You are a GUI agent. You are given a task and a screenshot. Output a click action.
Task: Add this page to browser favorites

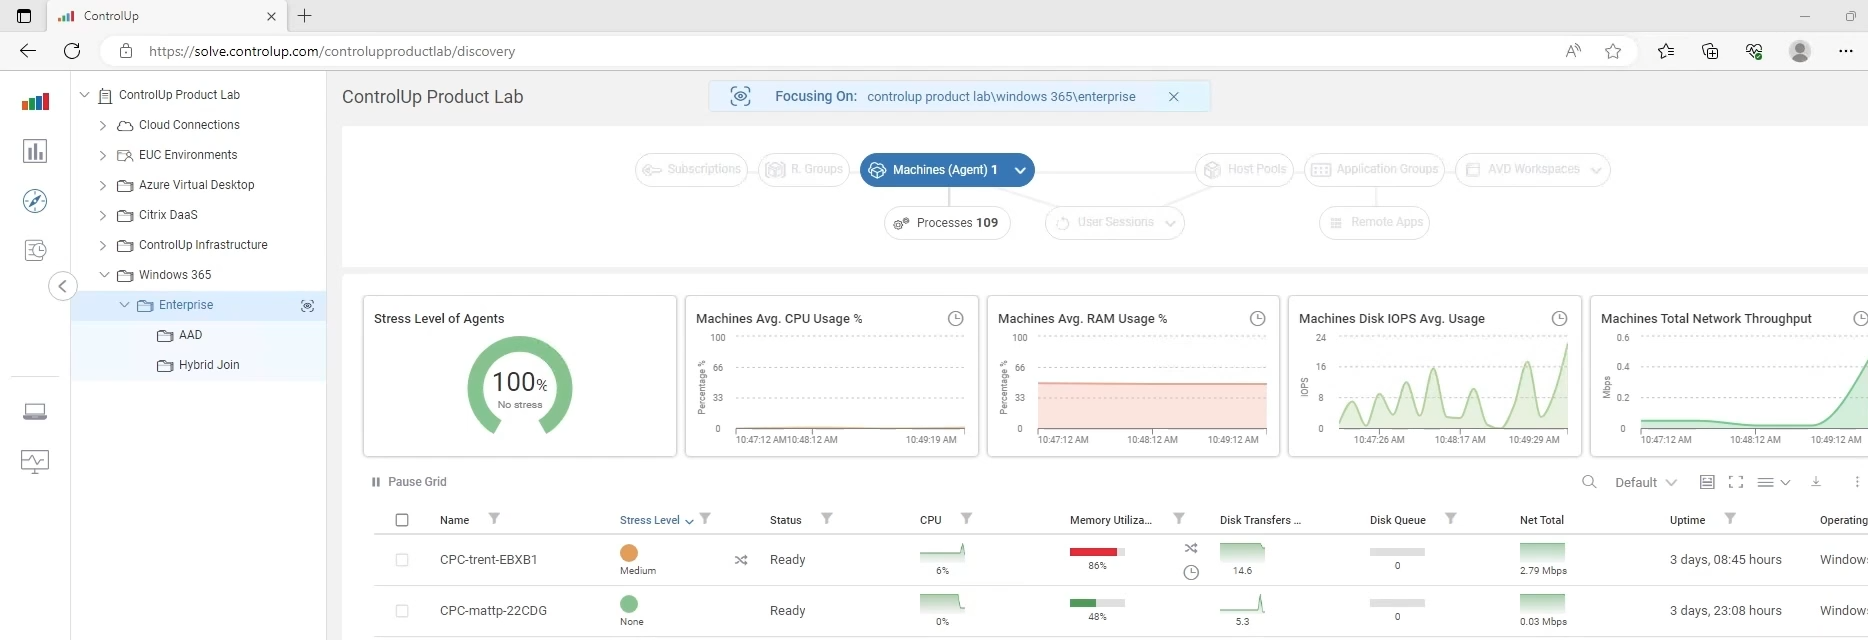point(1613,51)
